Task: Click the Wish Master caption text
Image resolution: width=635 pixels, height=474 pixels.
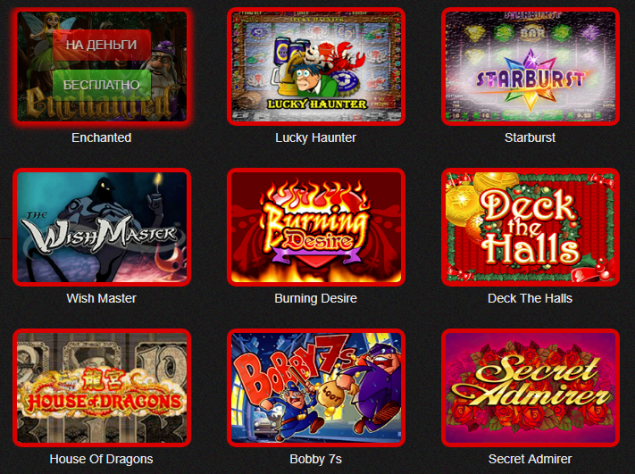Action: (101, 299)
